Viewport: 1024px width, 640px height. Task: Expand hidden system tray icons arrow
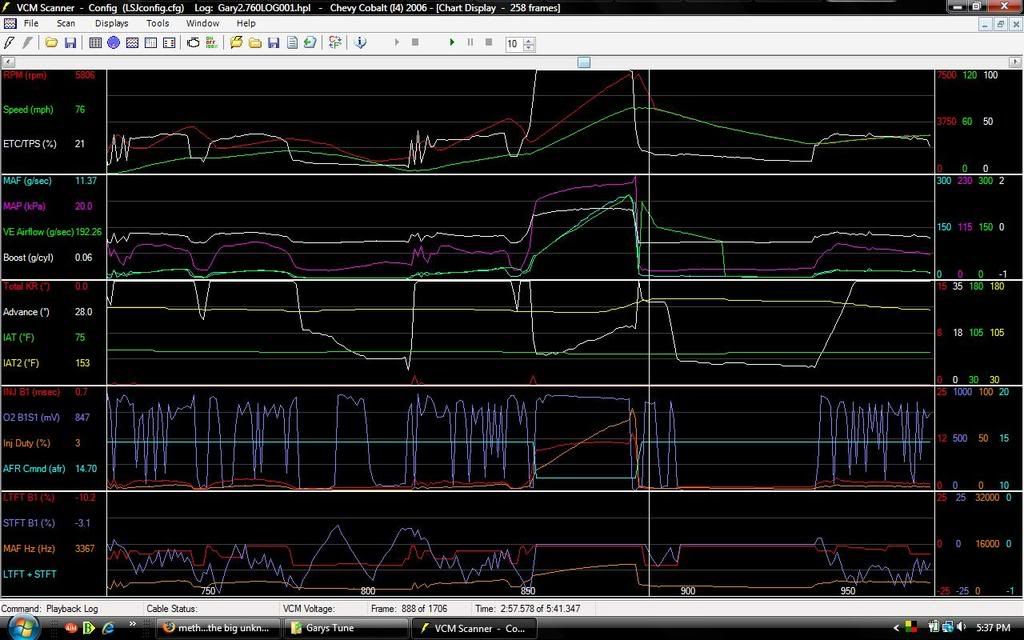pyautogui.click(x=897, y=628)
